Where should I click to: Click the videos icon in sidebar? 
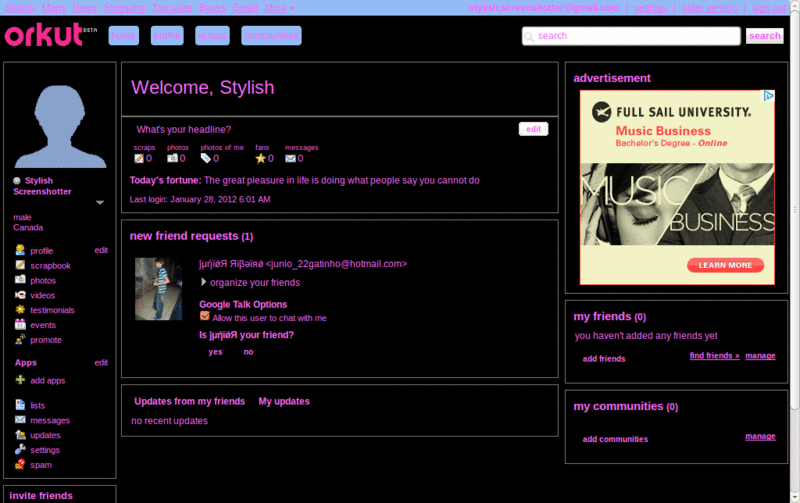tap(20, 294)
